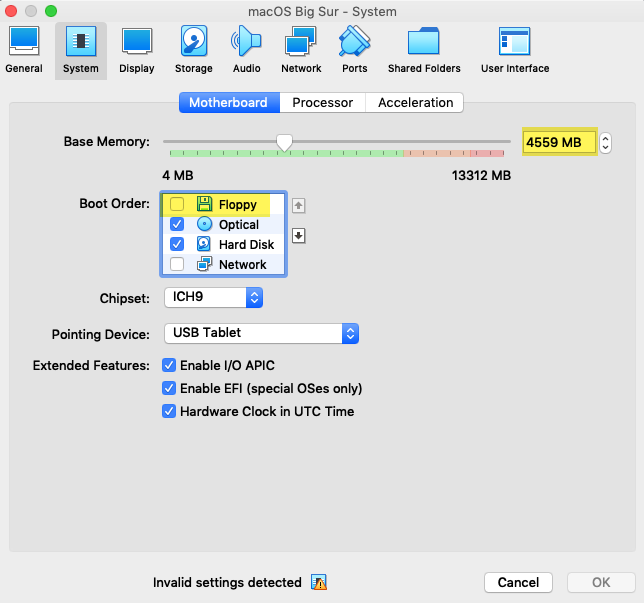Select the Floppy label in Boot Order
The width and height of the screenshot is (644, 603).
tap(238, 204)
